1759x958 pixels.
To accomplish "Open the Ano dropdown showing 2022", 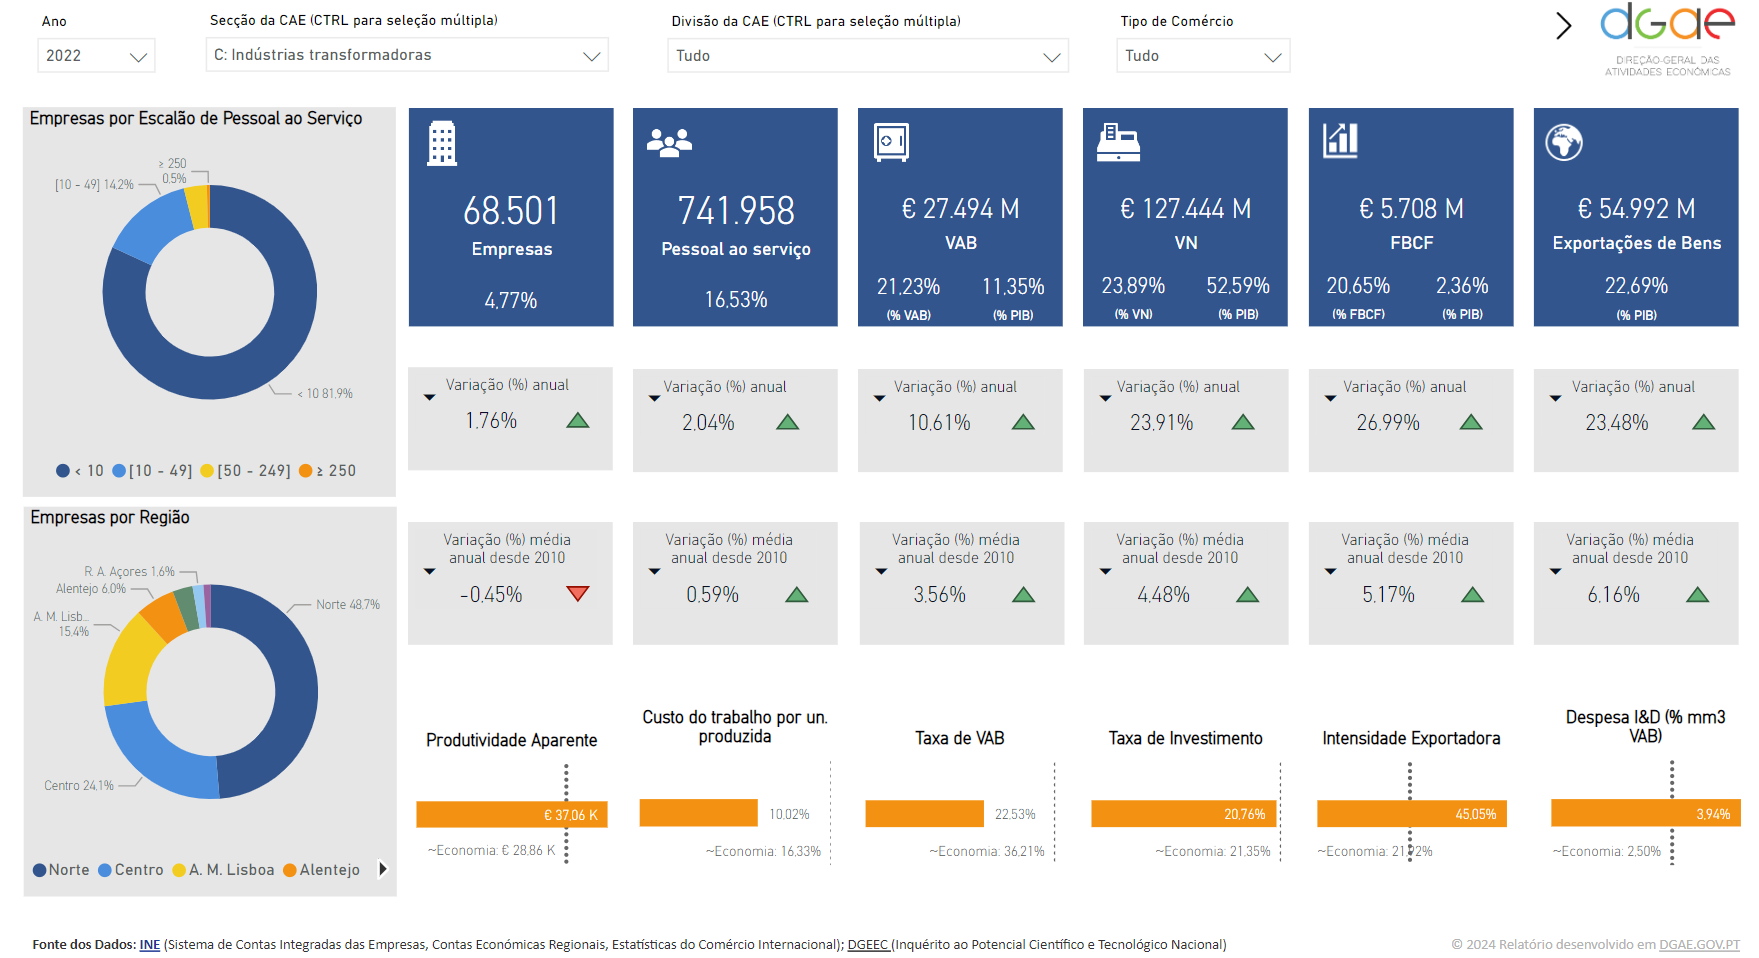I will (x=96, y=56).
